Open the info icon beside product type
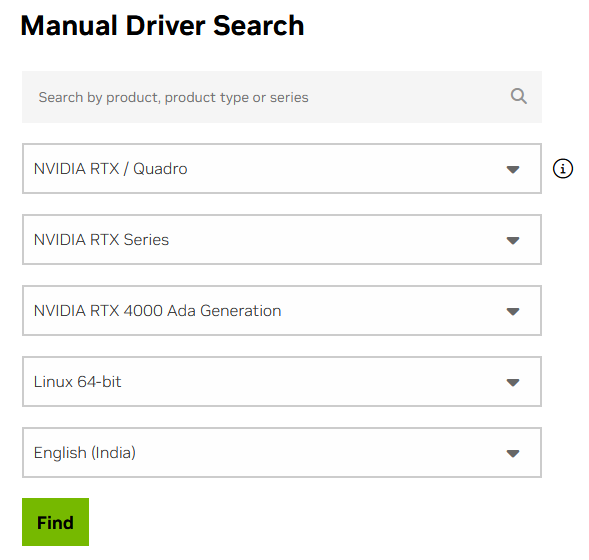The image size is (589, 560). point(563,168)
